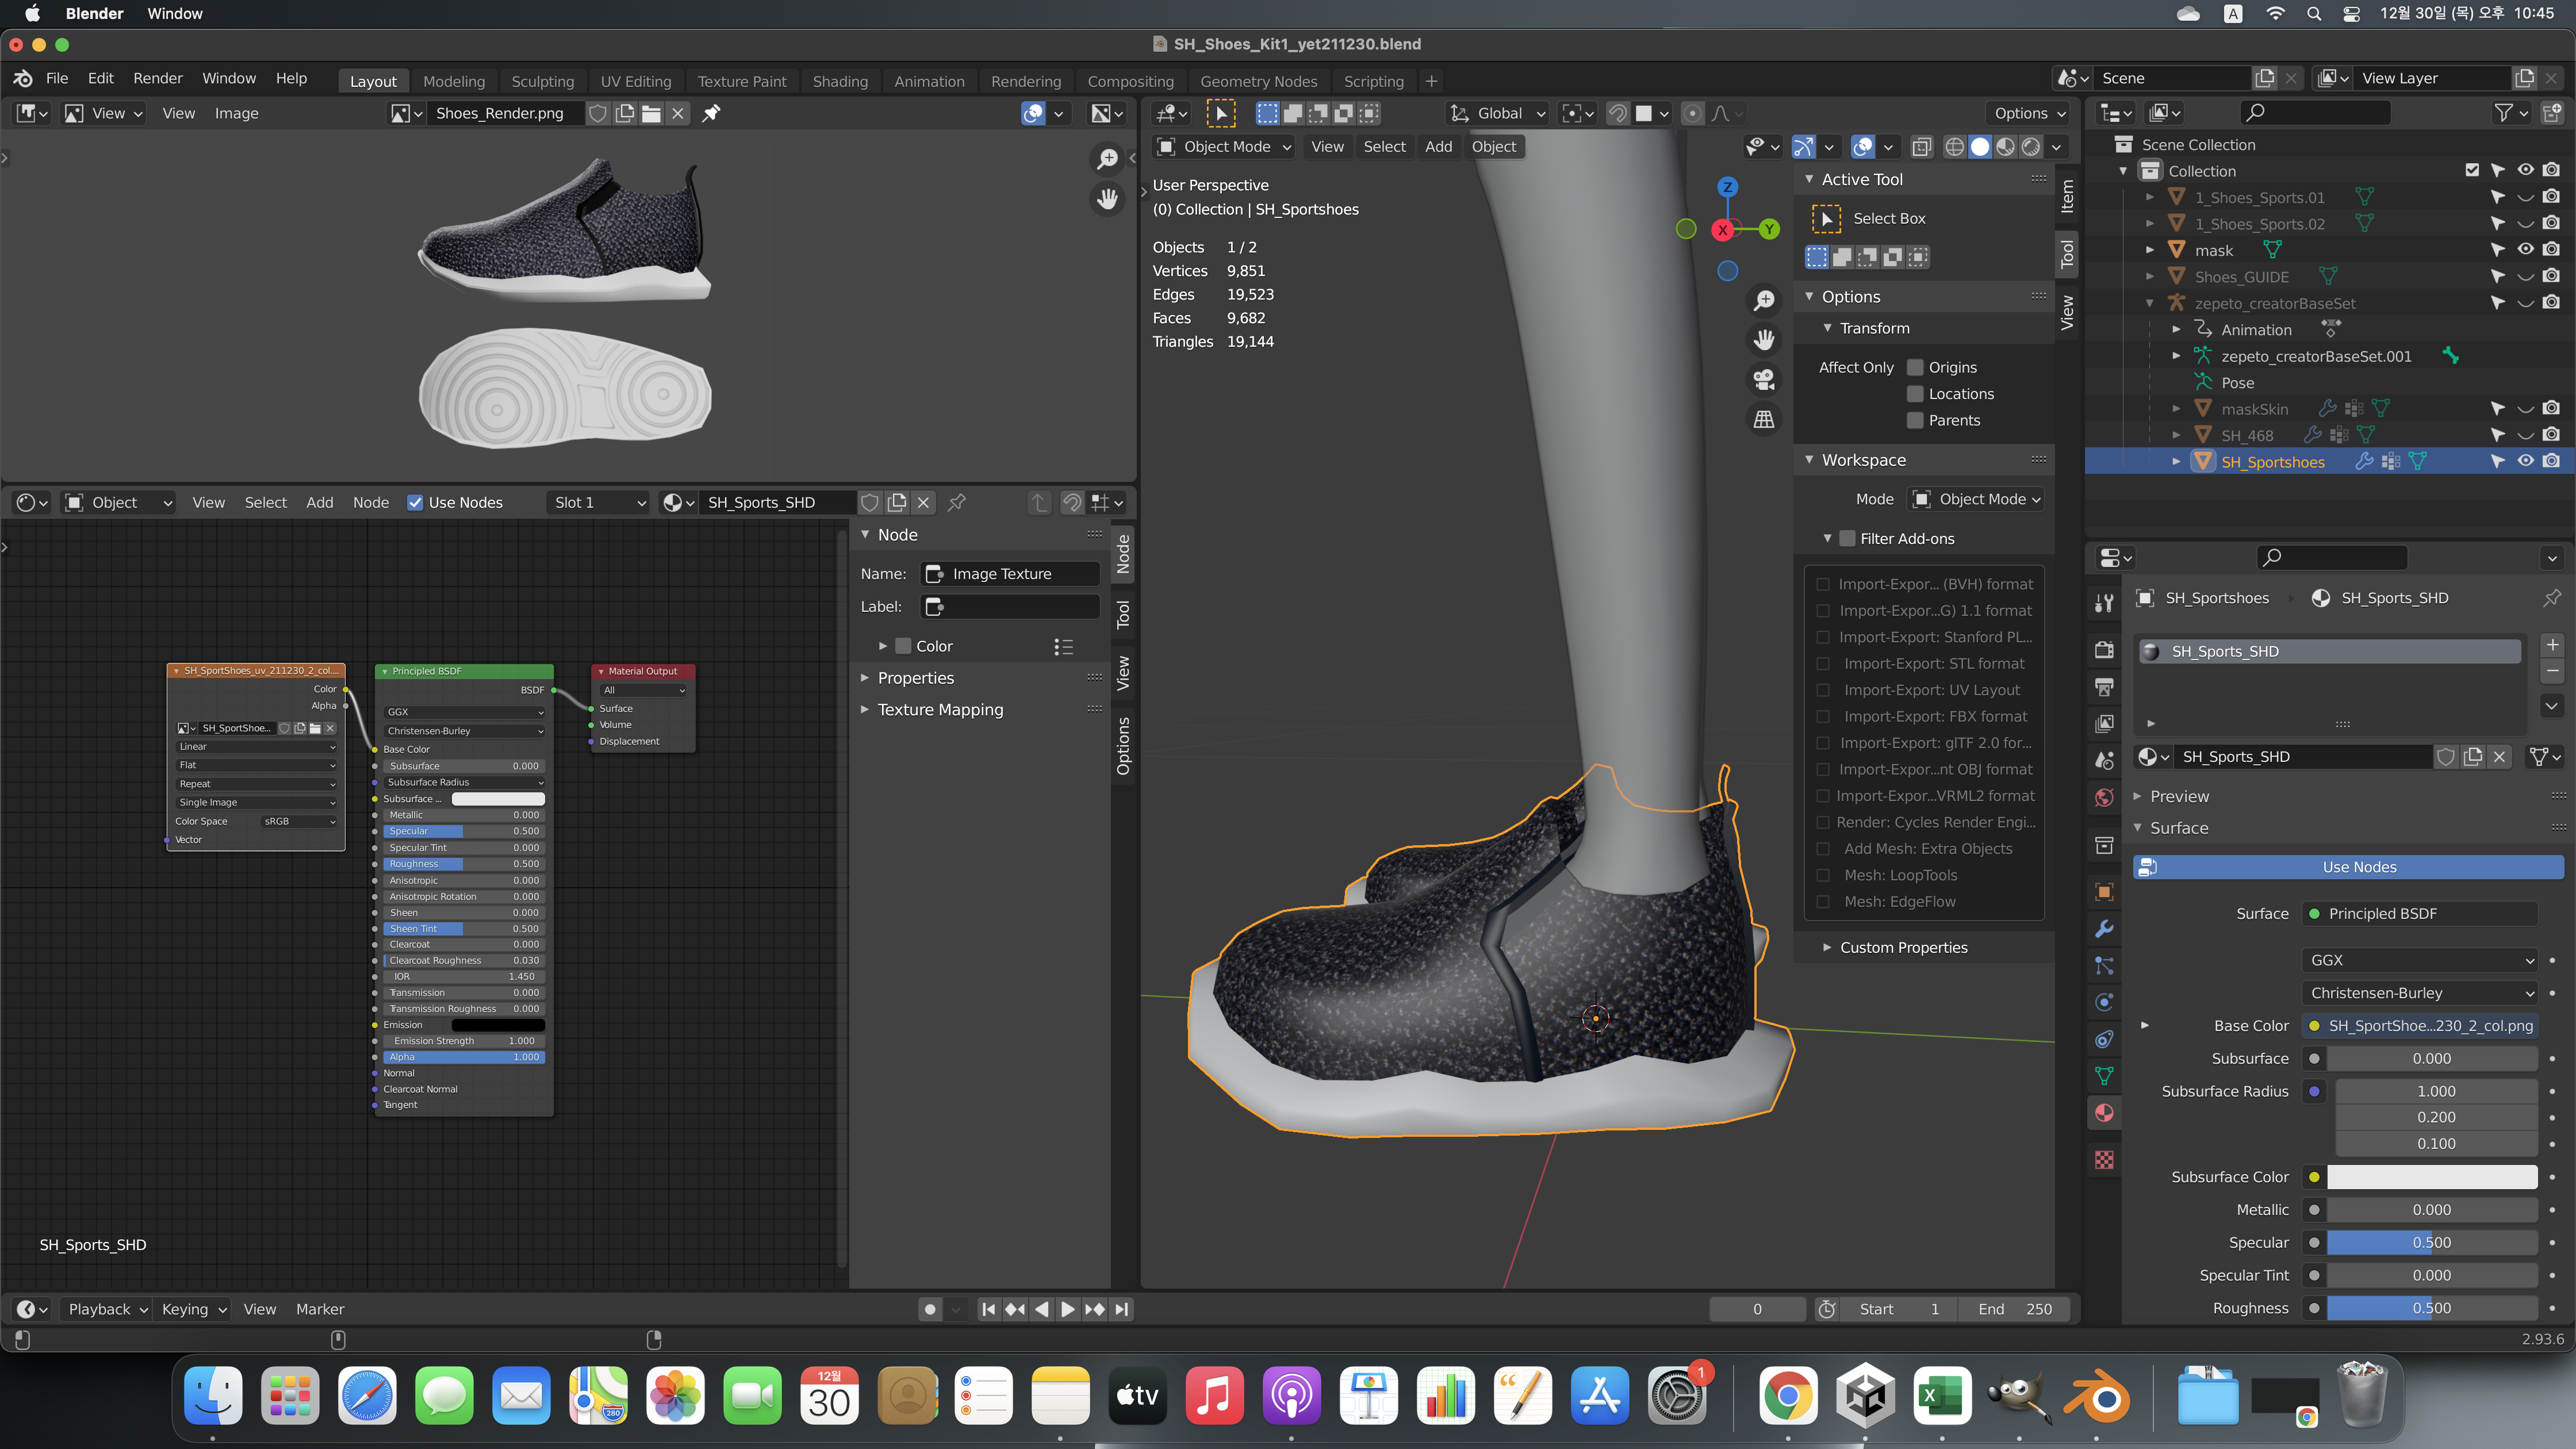Click the blue Use Nodes button in Properties
The width and height of the screenshot is (2576, 1449).
click(2349, 867)
